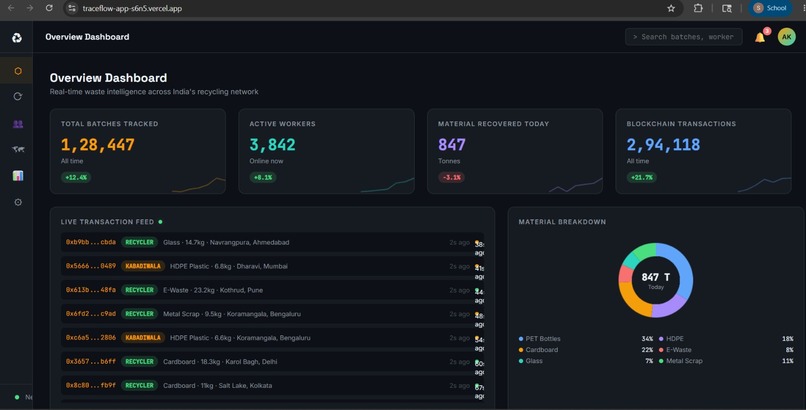
Task: Open transaction hash 0x6fd2...c9ad
Action: click(90, 313)
